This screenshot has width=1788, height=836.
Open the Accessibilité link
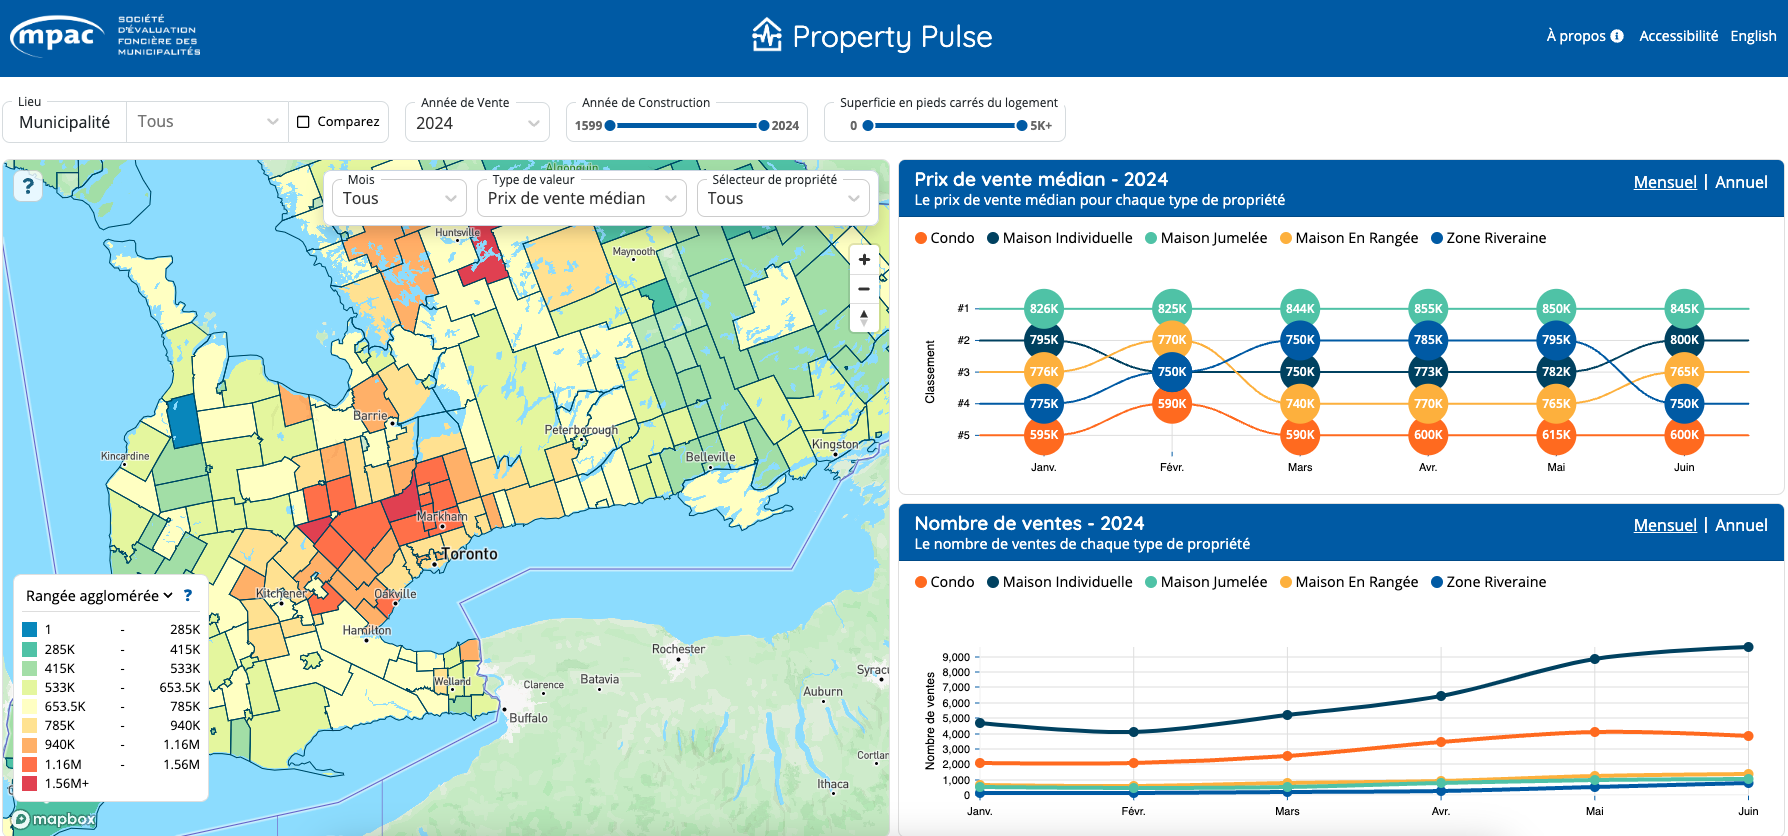pos(1678,36)
